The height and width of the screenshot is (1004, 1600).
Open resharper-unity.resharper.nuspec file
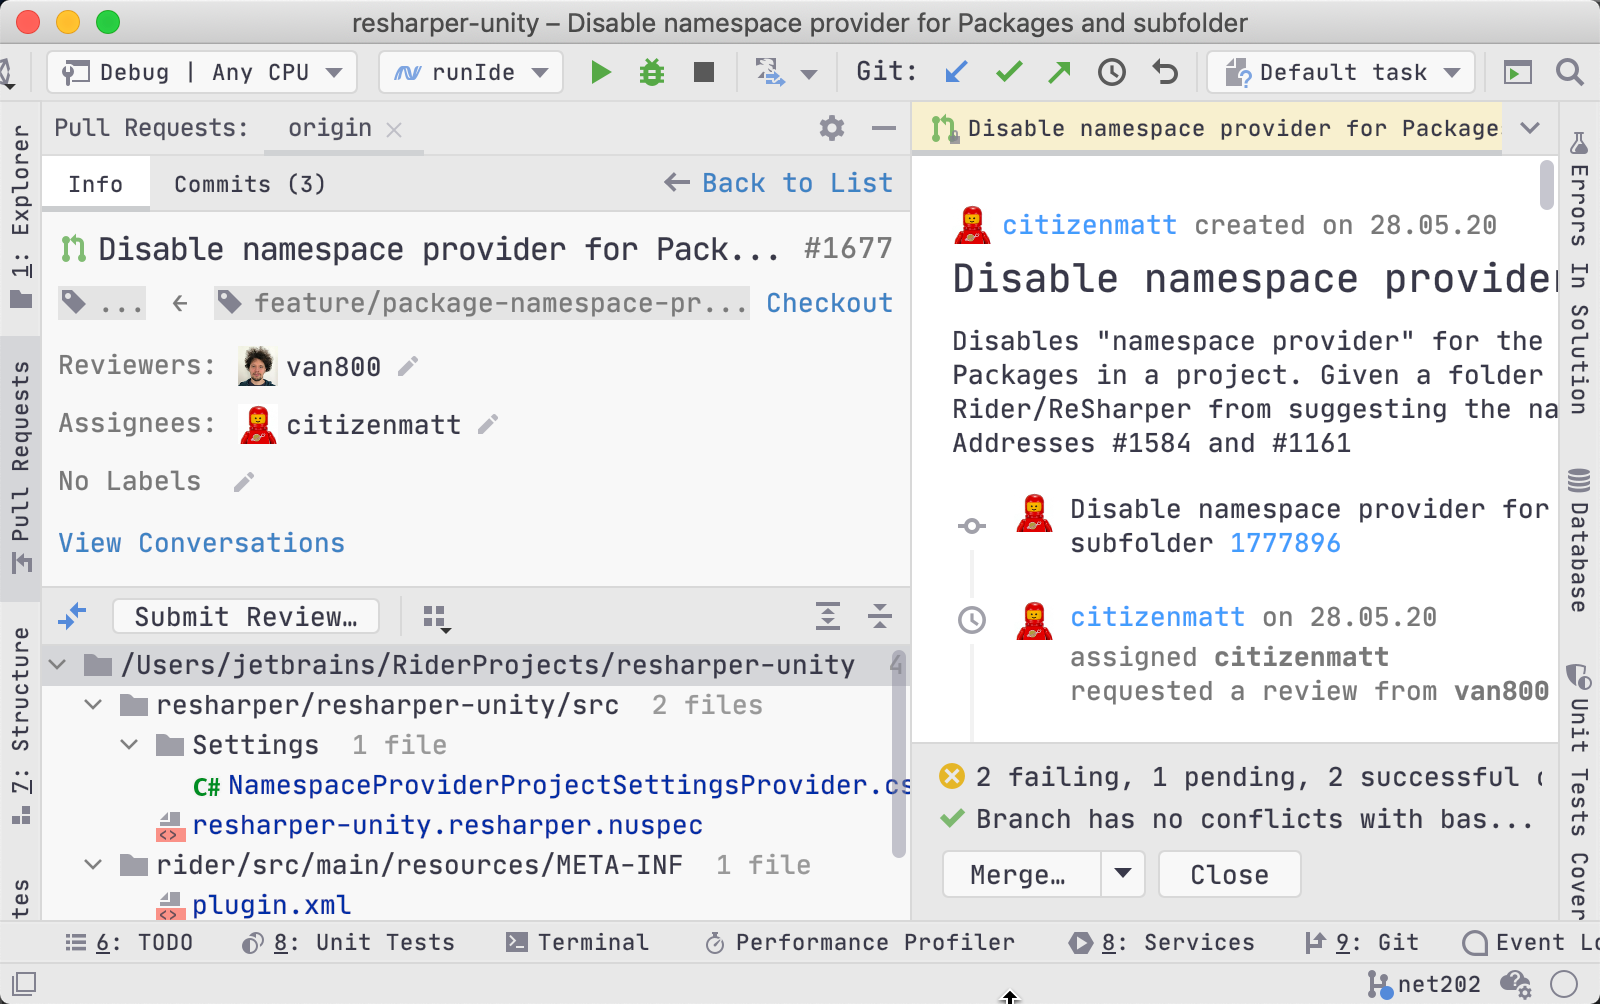[x=447, y=825]
